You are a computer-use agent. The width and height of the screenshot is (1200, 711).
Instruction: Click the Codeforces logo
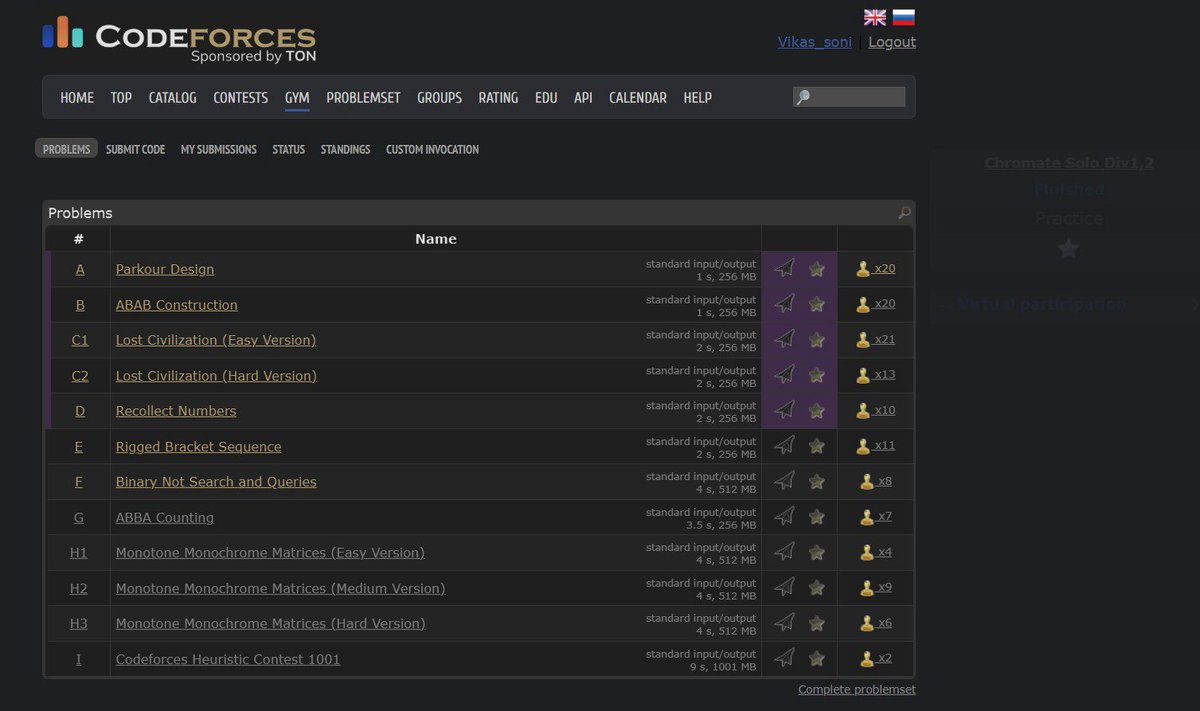pos(179,39)
